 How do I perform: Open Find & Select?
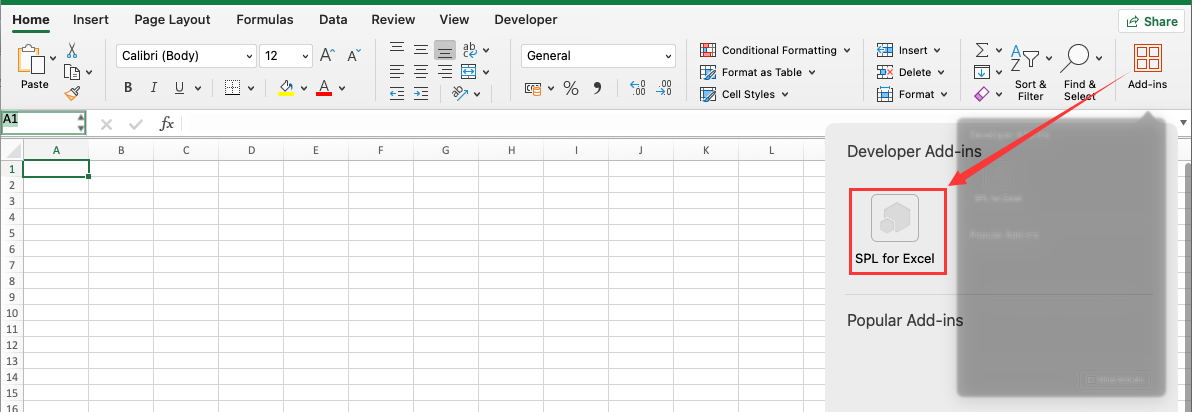1079,72
